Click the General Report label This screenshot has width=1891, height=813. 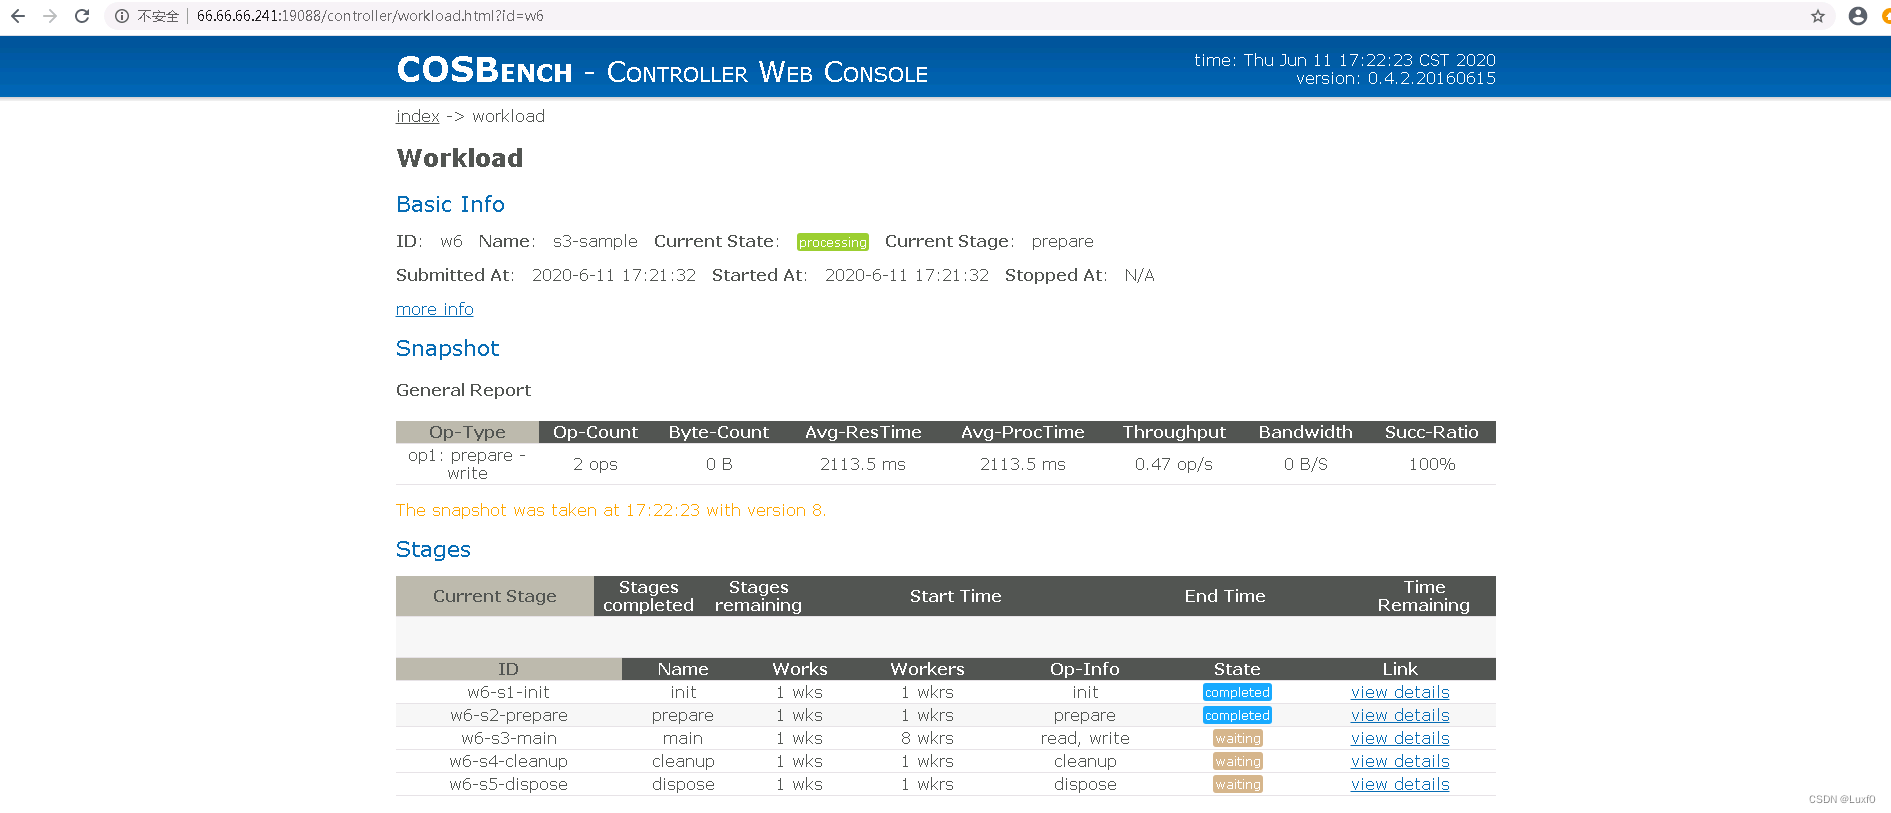[463, 390]
